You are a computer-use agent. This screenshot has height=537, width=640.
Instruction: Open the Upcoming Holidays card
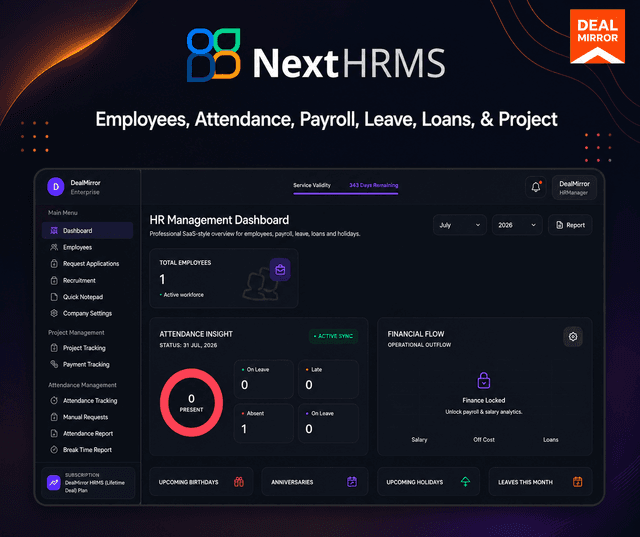tap(428, 482)
